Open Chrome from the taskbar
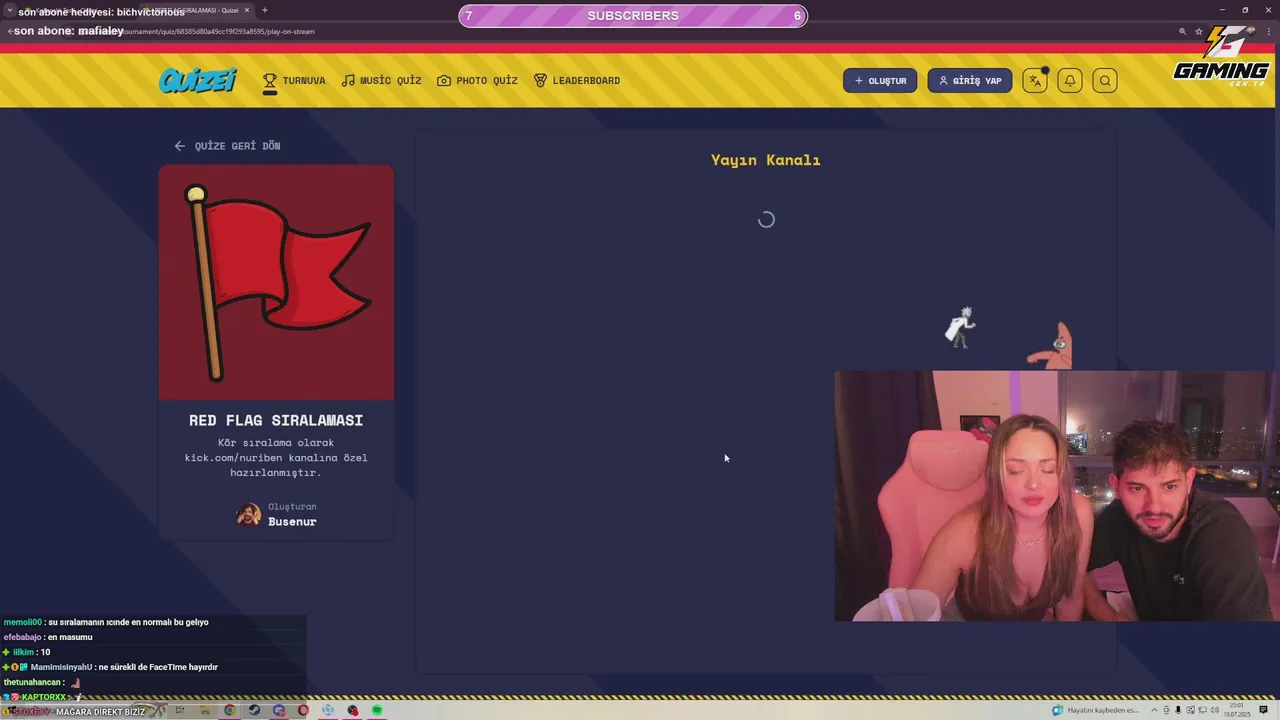 (230, 710)
